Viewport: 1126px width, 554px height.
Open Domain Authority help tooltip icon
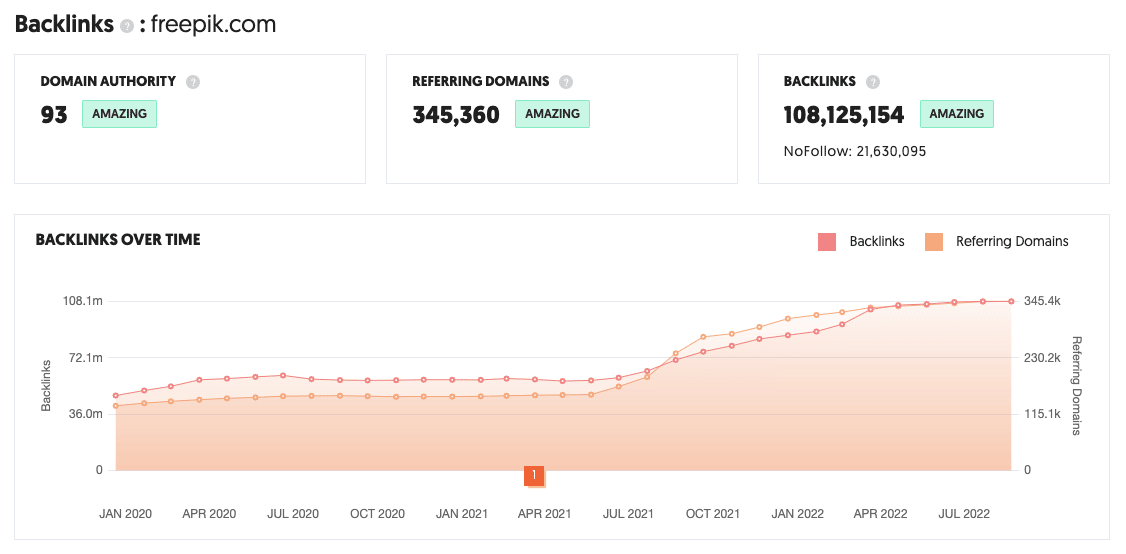pos(192,82)
